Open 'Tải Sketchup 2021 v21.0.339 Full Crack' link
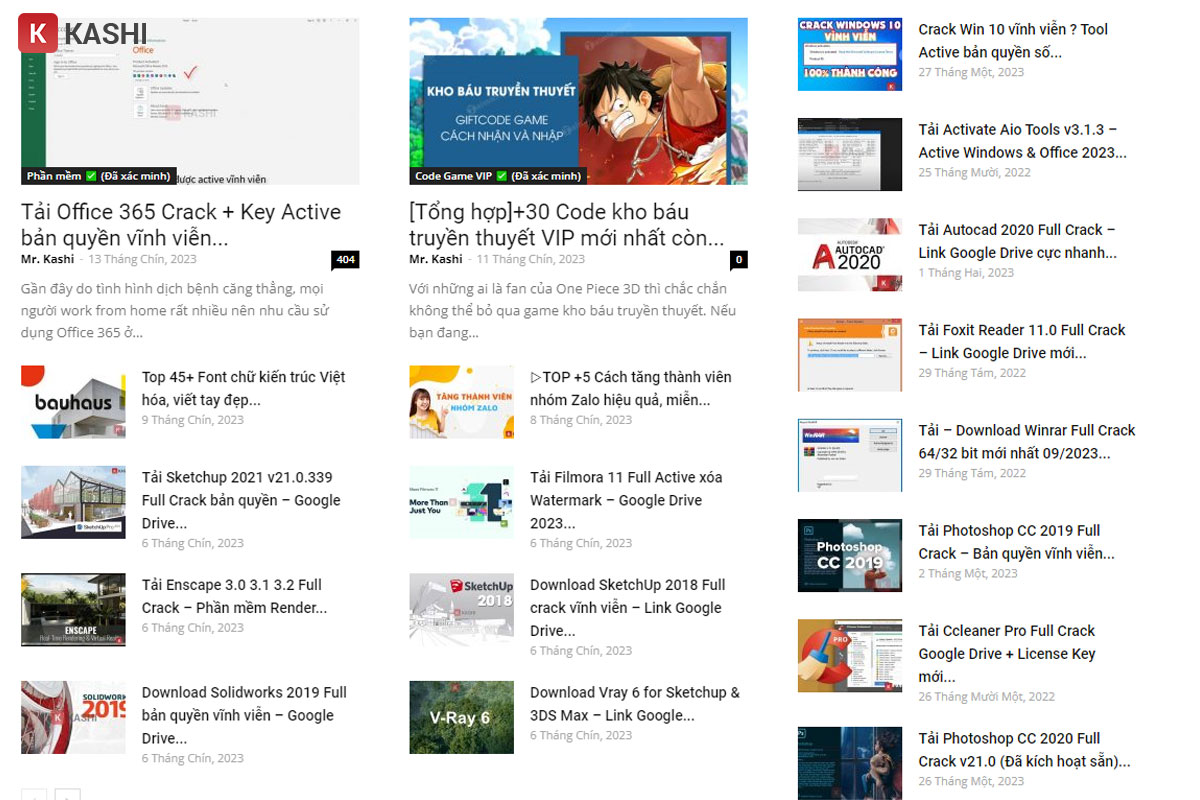This screenshot has height=800, width=1200. point(241,500)
